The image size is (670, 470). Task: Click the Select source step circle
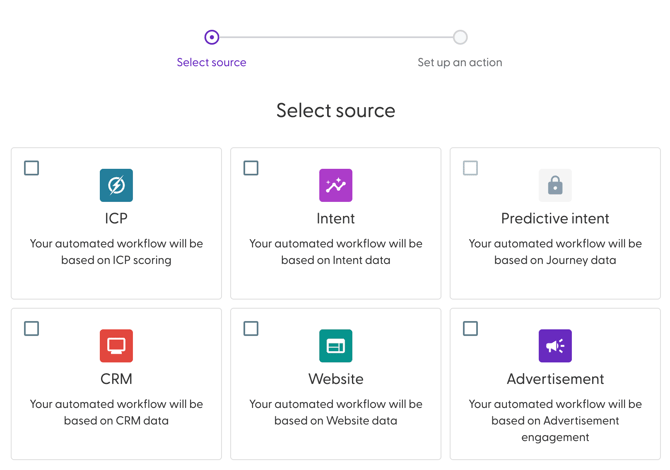click(211, 37)
